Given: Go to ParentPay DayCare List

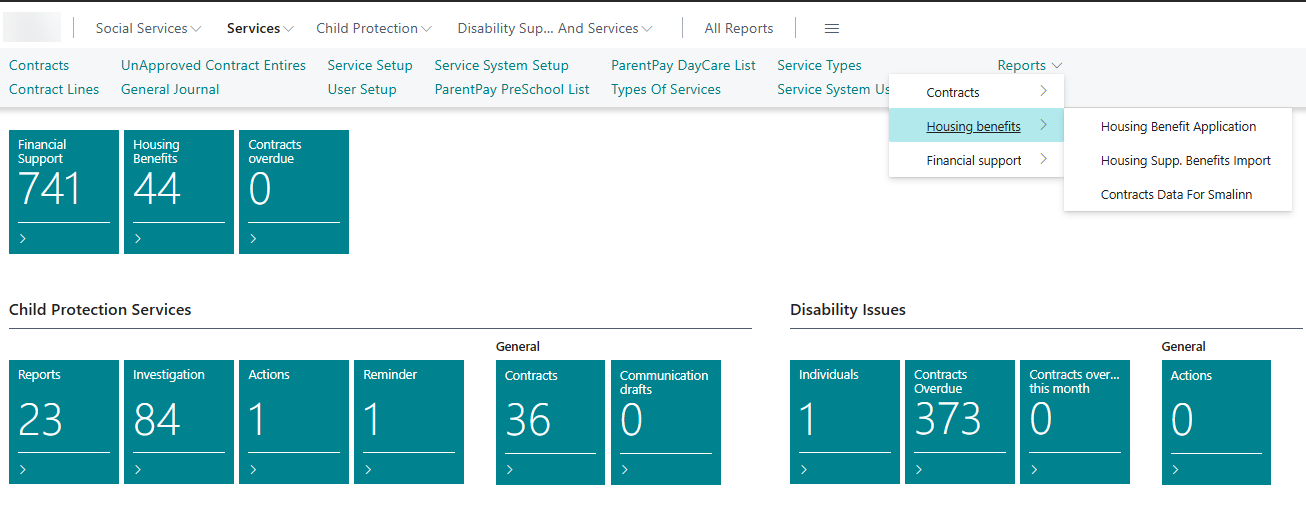Looking at the screenshot, I should tap(683, 65).
